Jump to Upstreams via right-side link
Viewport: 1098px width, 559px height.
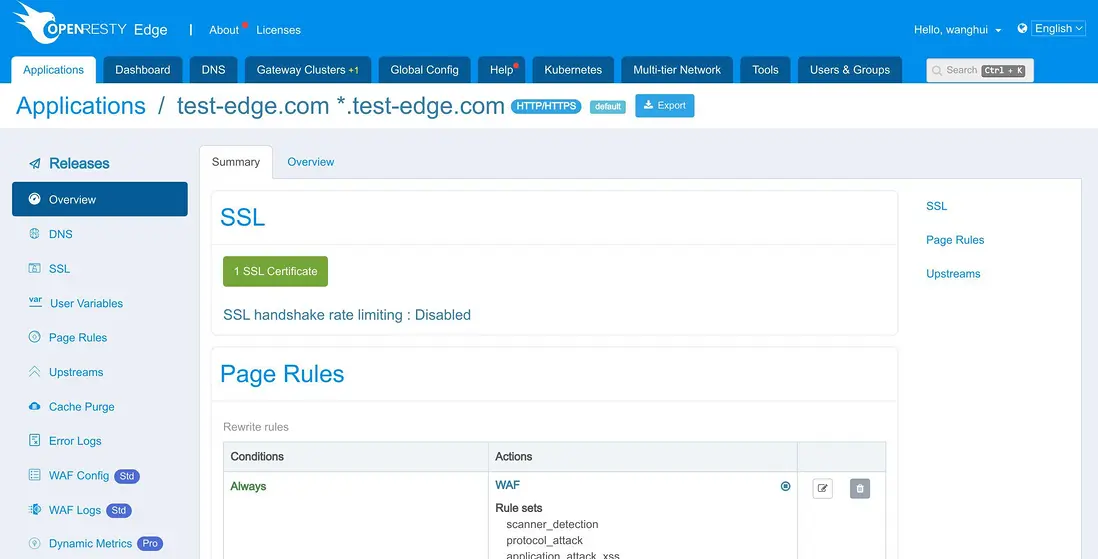point(953,274)
